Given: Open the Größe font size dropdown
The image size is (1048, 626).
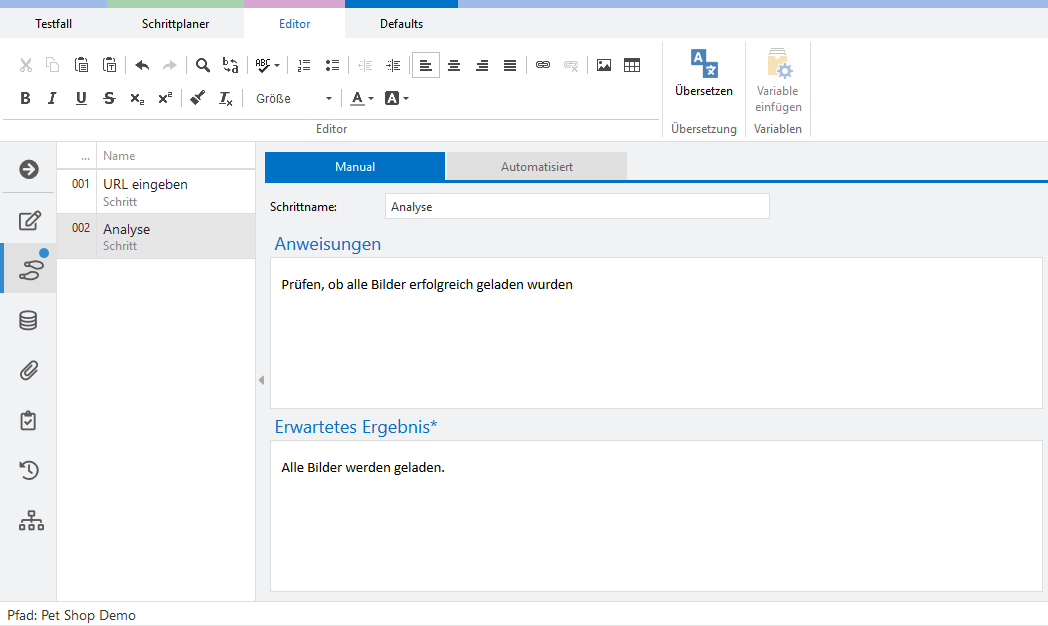Looking at the screenshot, I should pos(294,98).
